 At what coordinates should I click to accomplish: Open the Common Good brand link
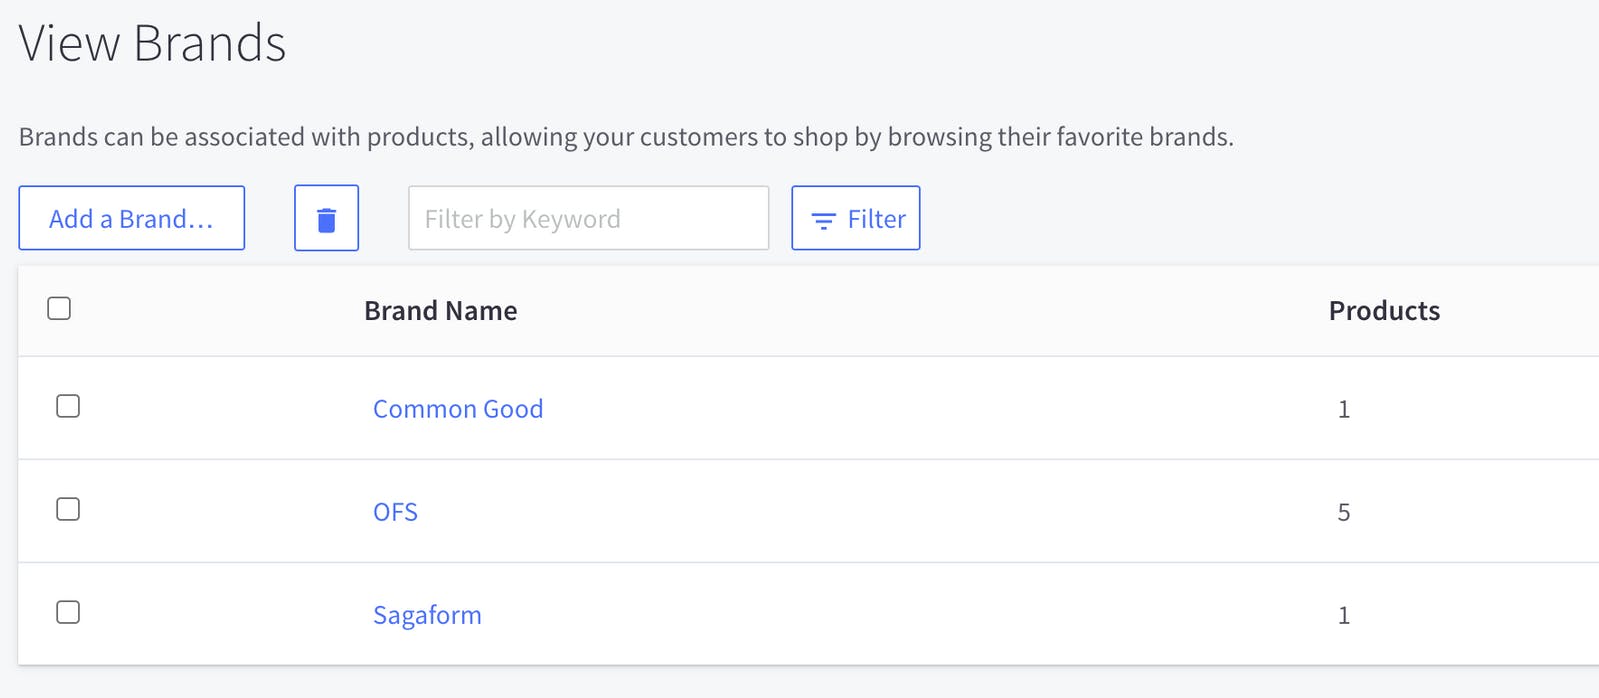pos(458,409)
